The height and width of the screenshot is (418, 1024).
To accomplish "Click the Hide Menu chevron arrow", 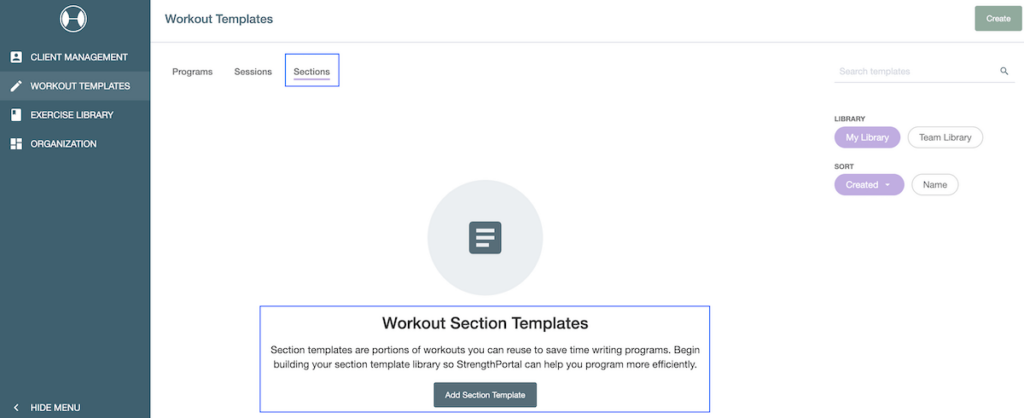I will click(x=16, y=407).
